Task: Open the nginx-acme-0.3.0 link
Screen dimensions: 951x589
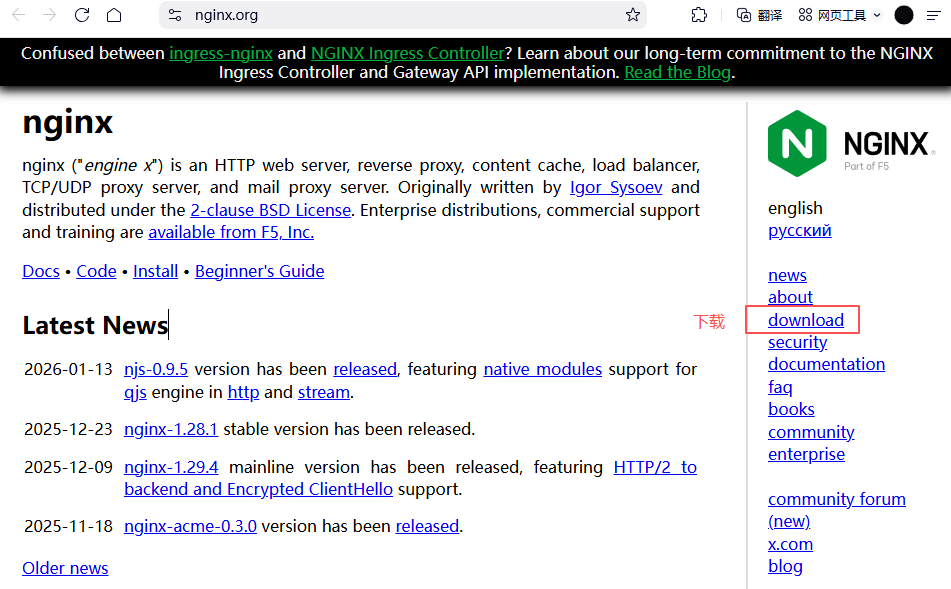Action: point(190,527)
